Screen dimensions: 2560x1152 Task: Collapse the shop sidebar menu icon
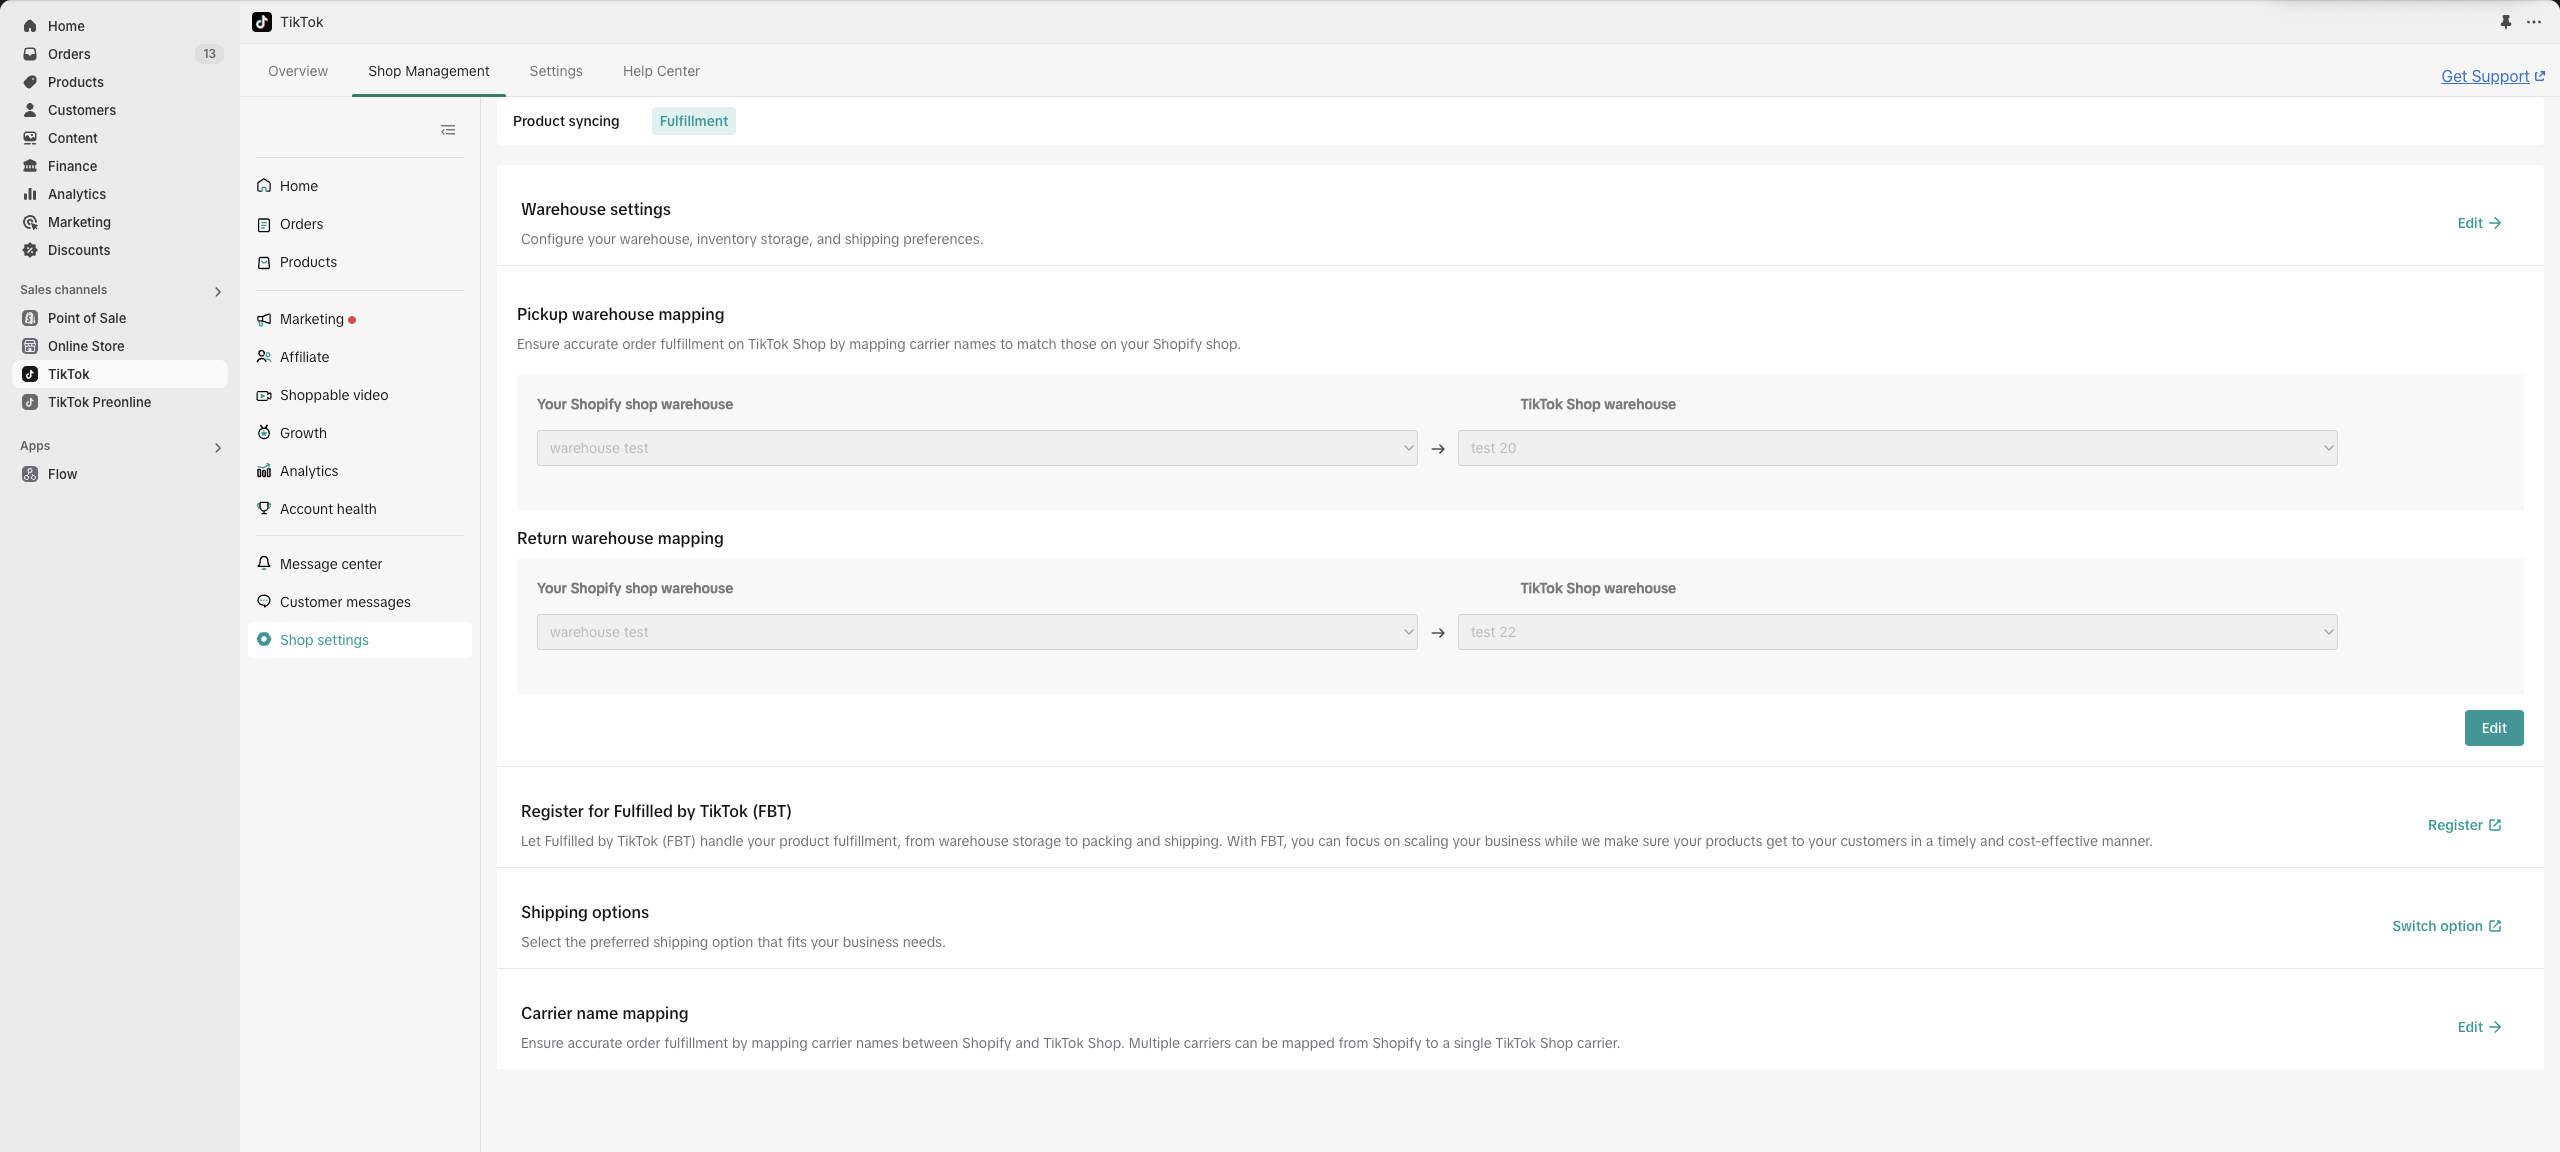tap(448, 130)
